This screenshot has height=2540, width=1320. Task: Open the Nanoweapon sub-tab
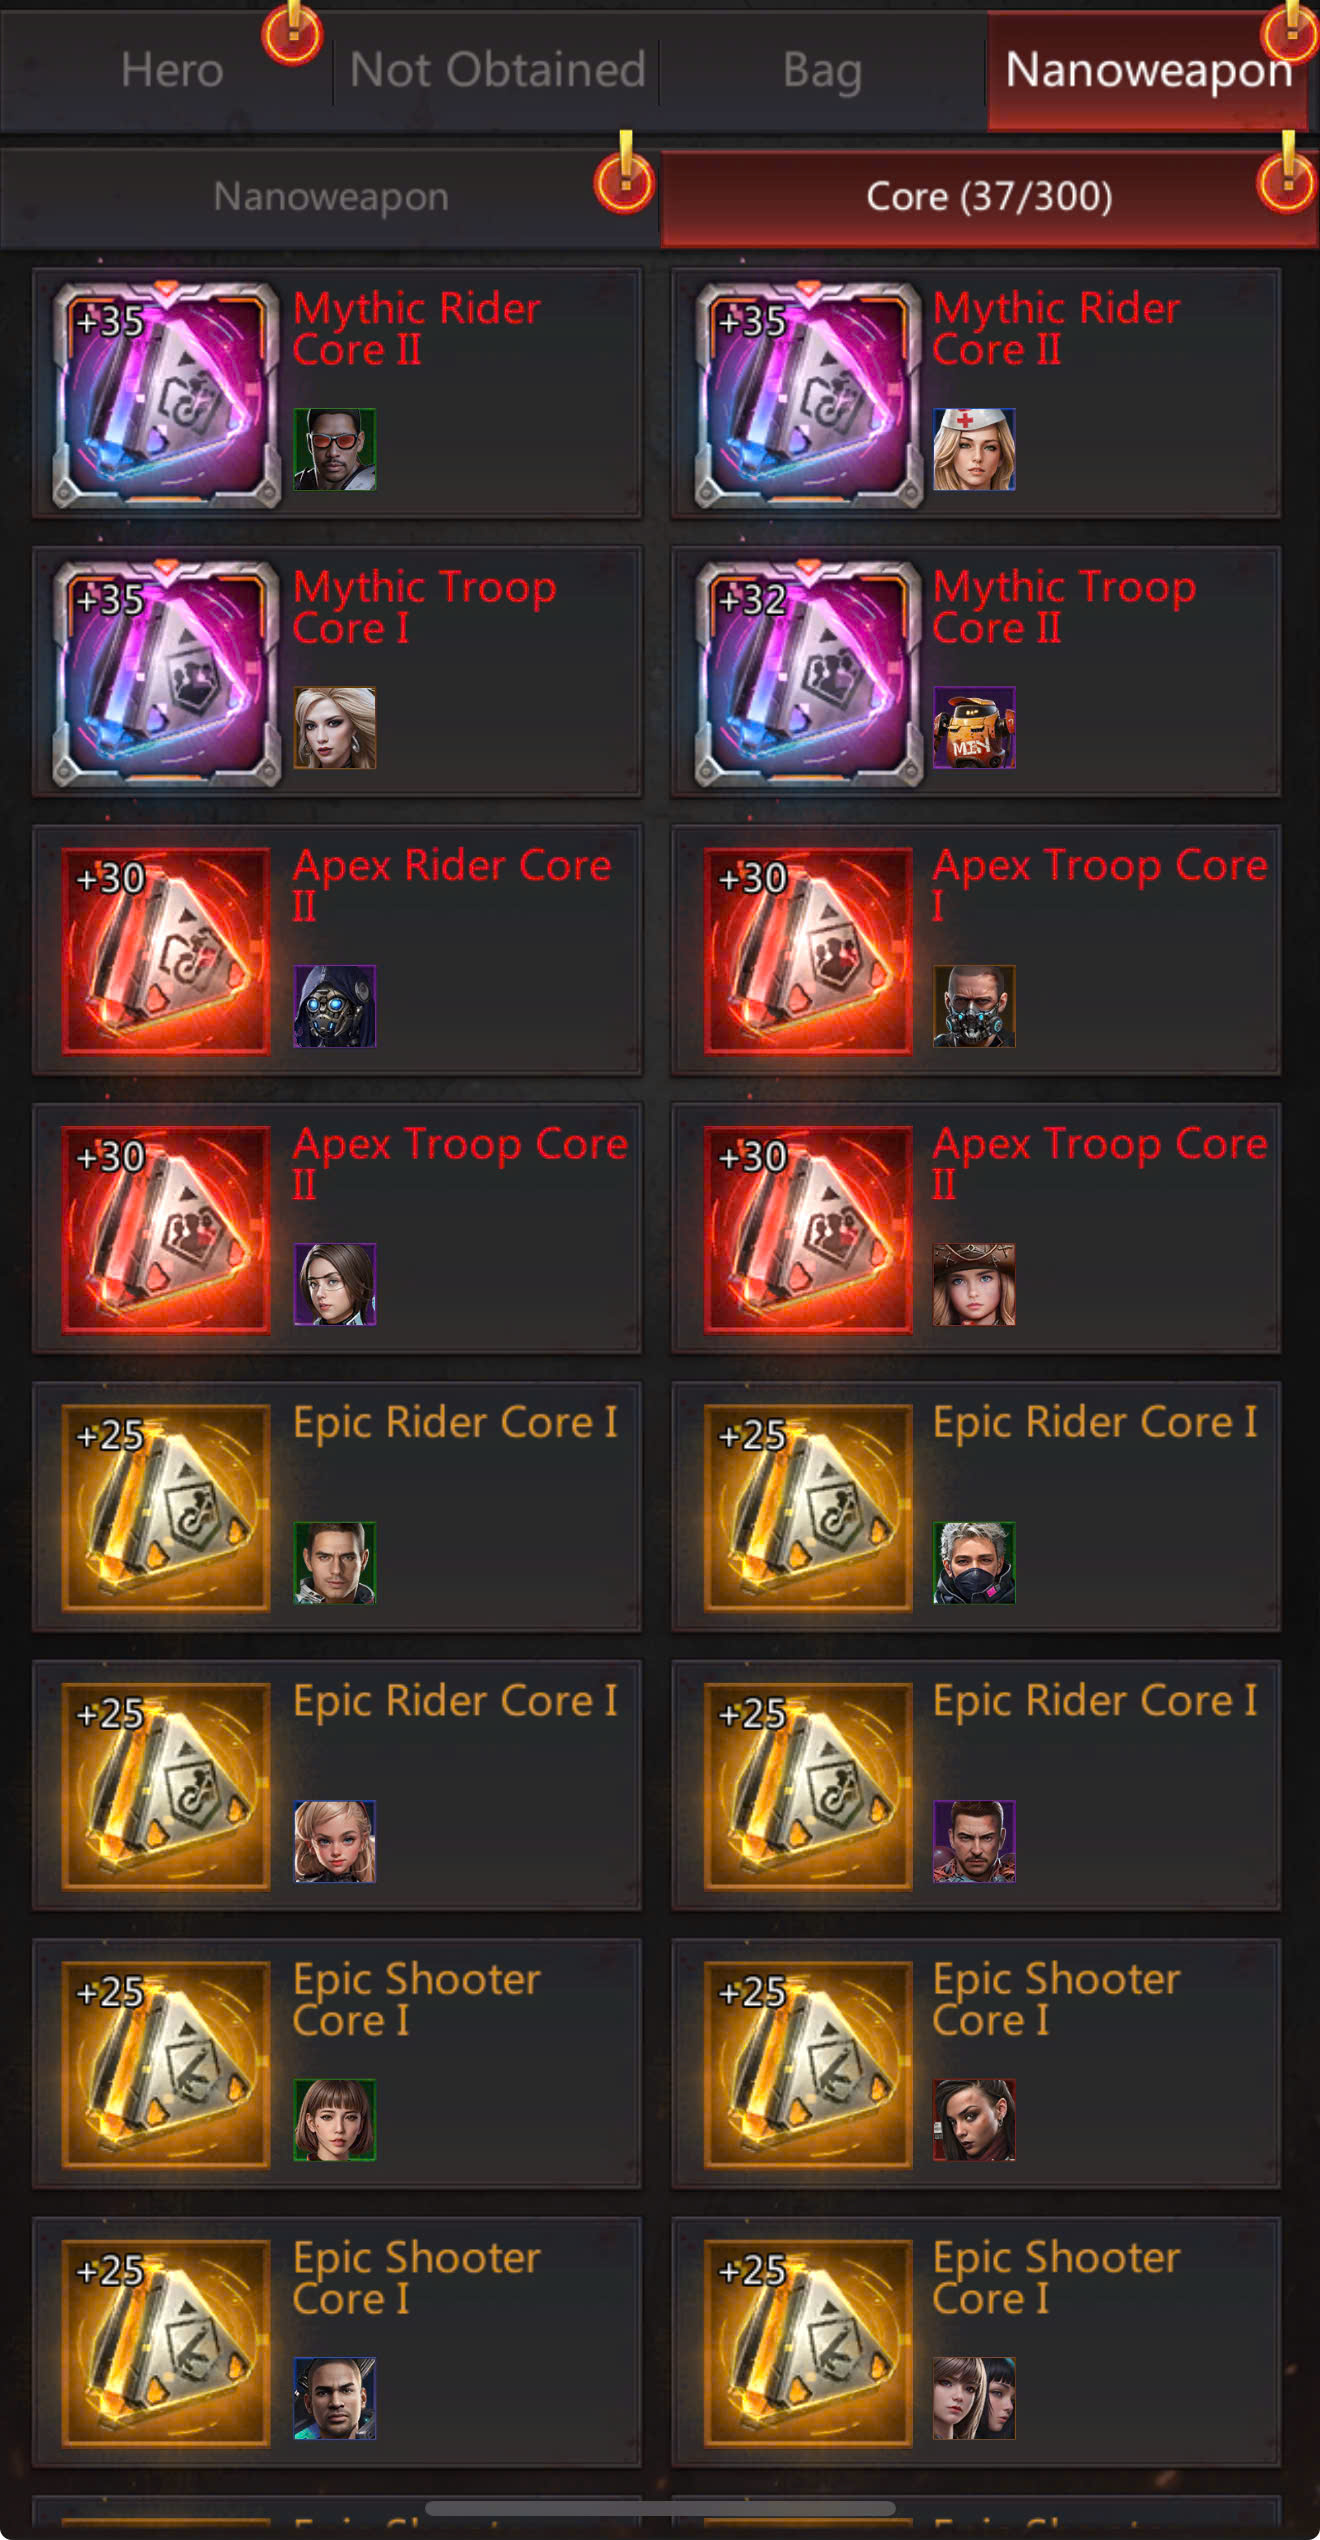(330, 197)
